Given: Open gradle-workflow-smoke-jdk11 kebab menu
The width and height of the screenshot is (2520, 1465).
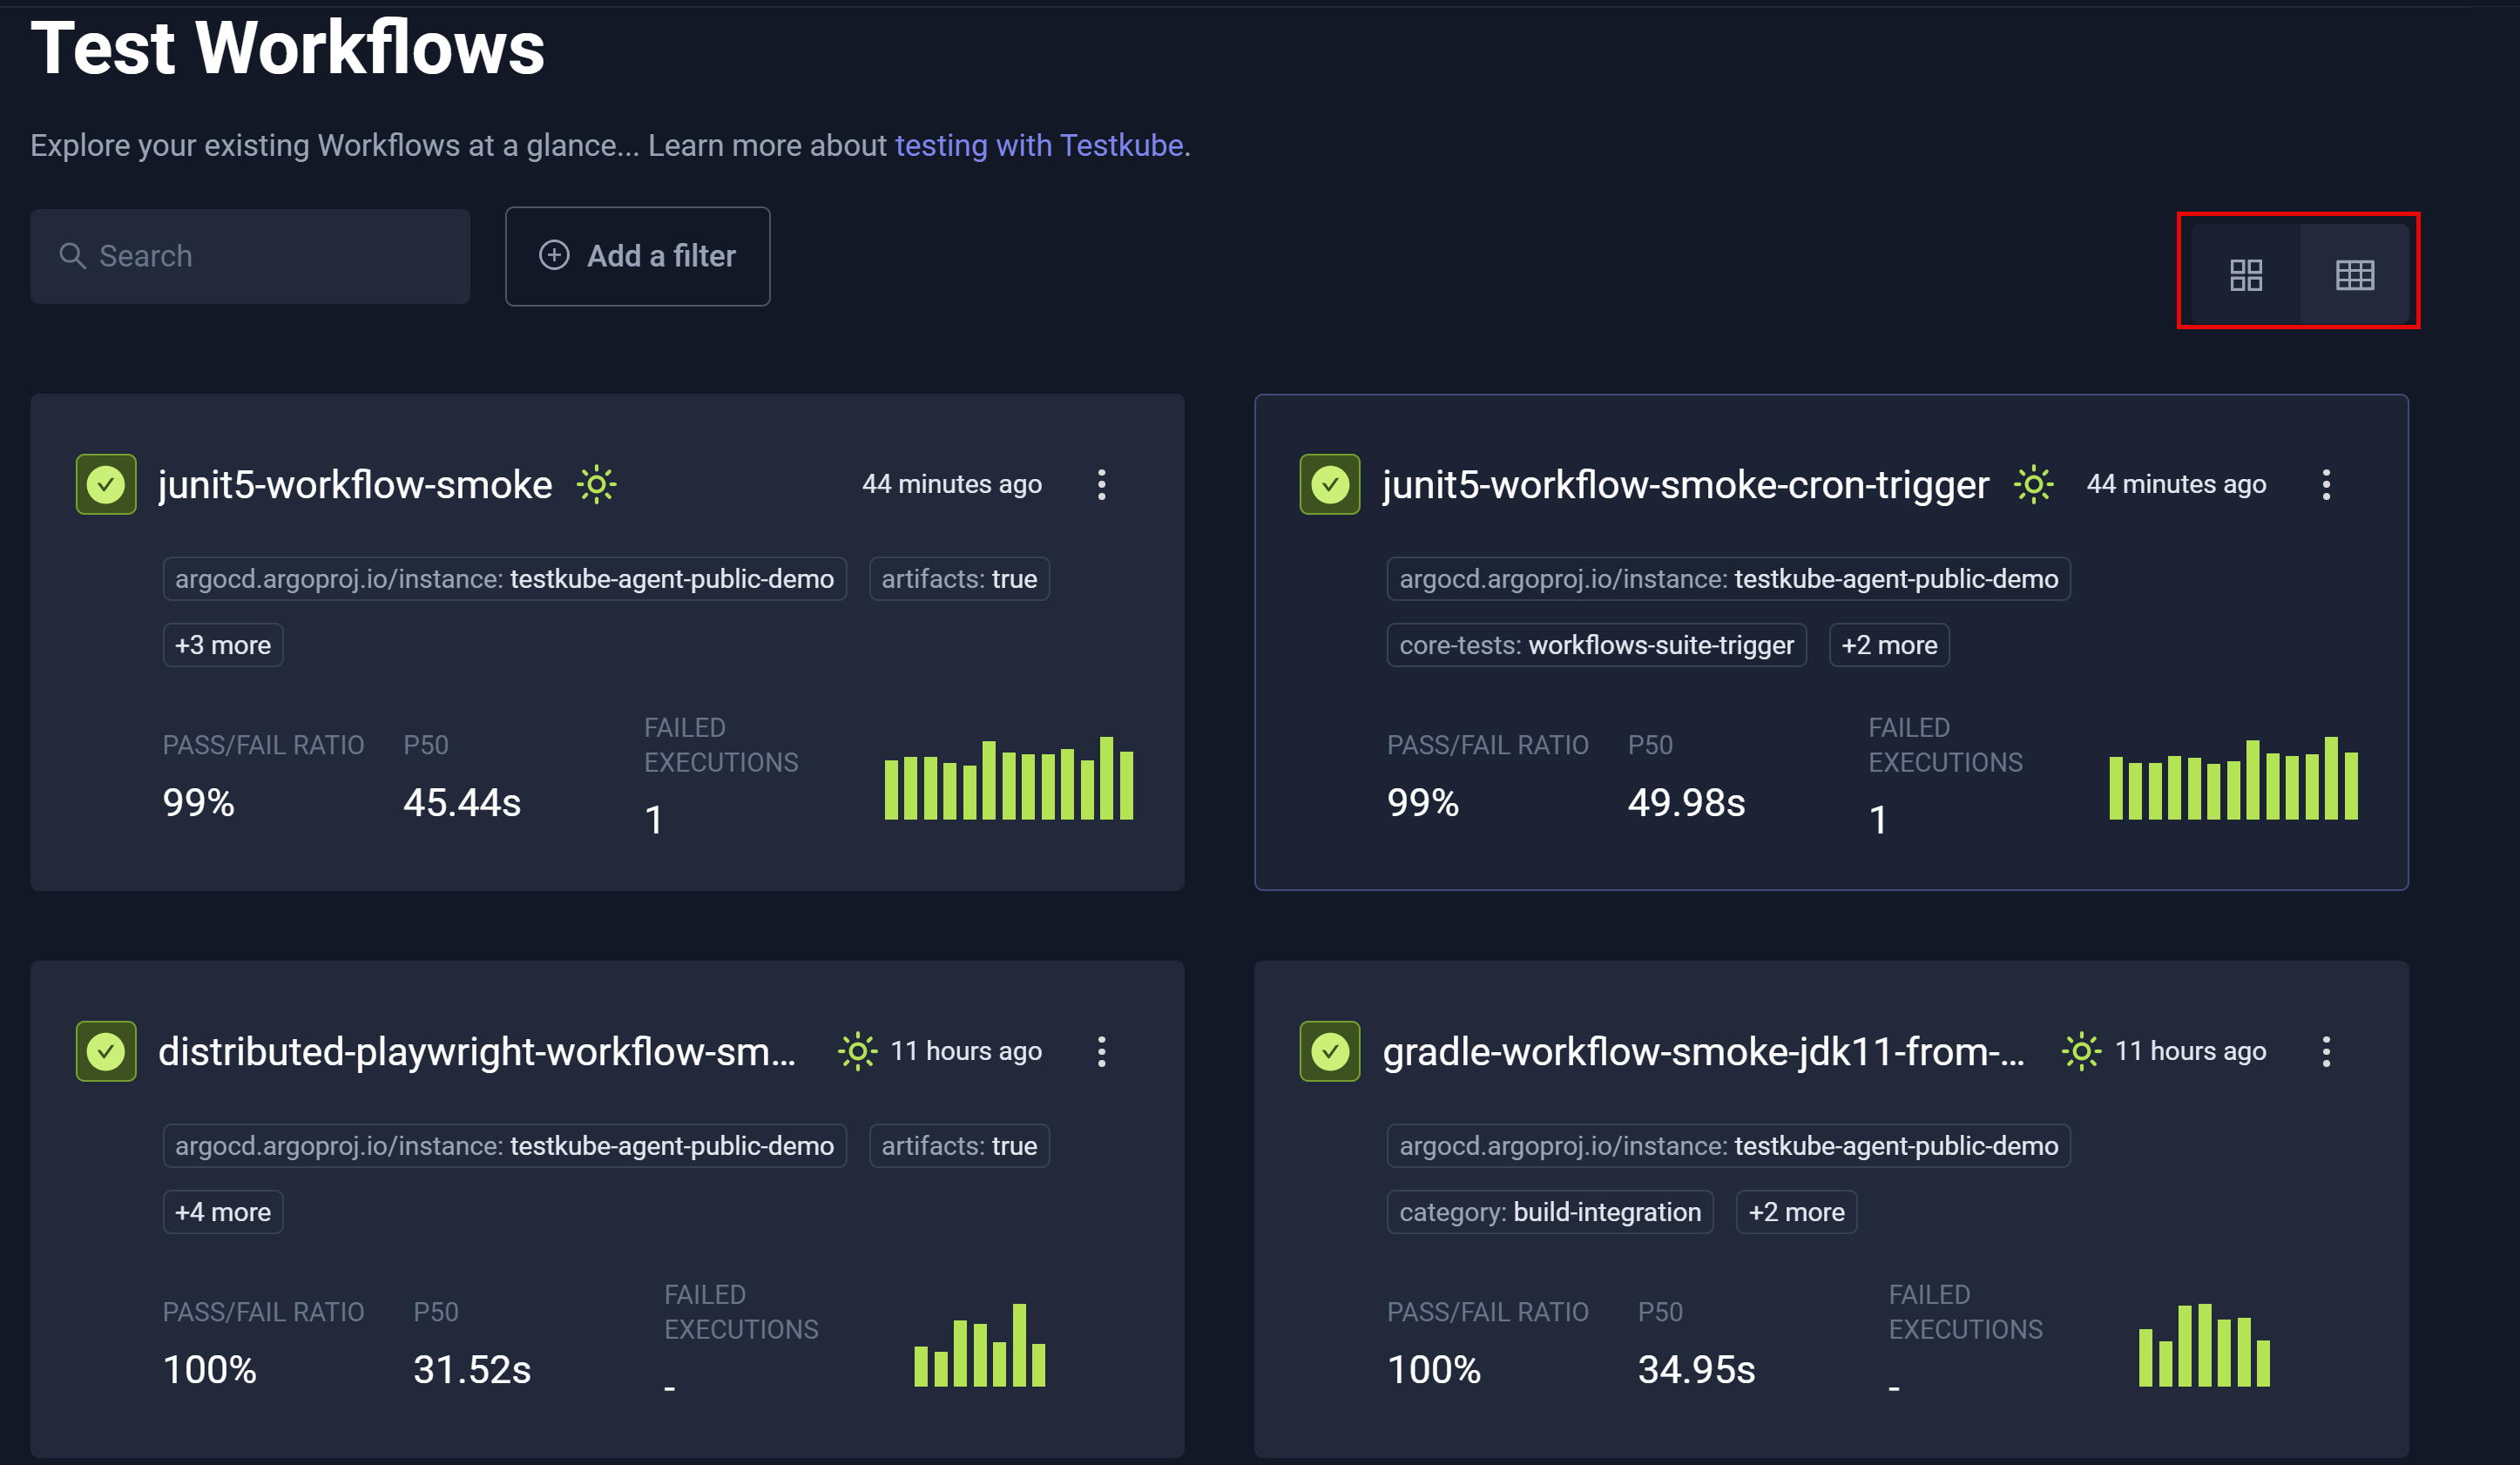Looking at the screenshot, I should point(2325,1051).
